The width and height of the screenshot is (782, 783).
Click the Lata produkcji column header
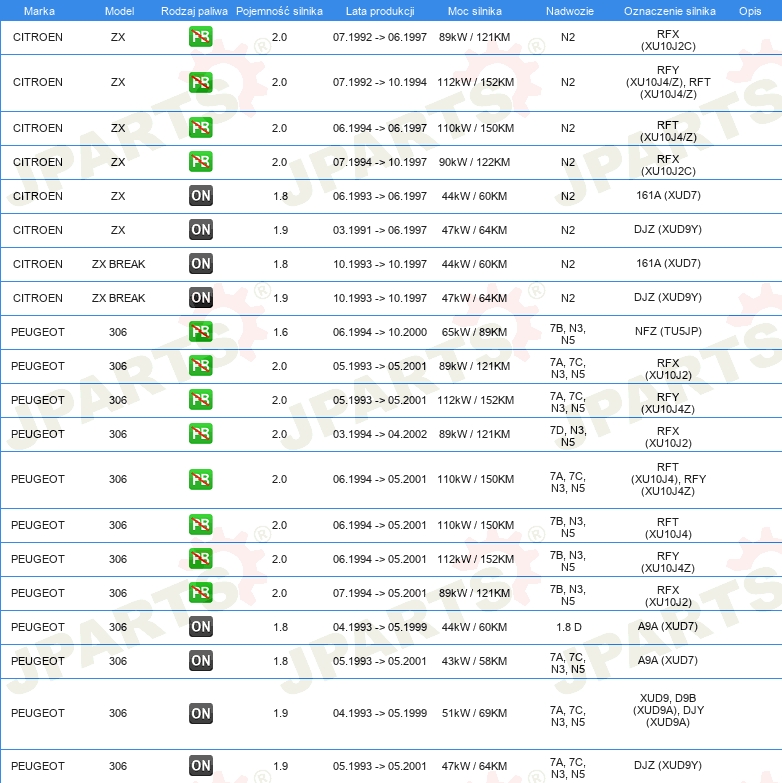(379, 11)
